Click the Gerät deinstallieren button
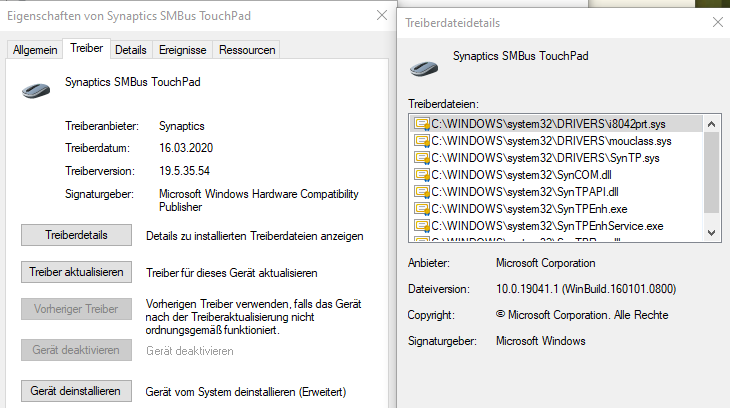The width and height of the screenshot is (730, 408). click(x=76, y=391)
